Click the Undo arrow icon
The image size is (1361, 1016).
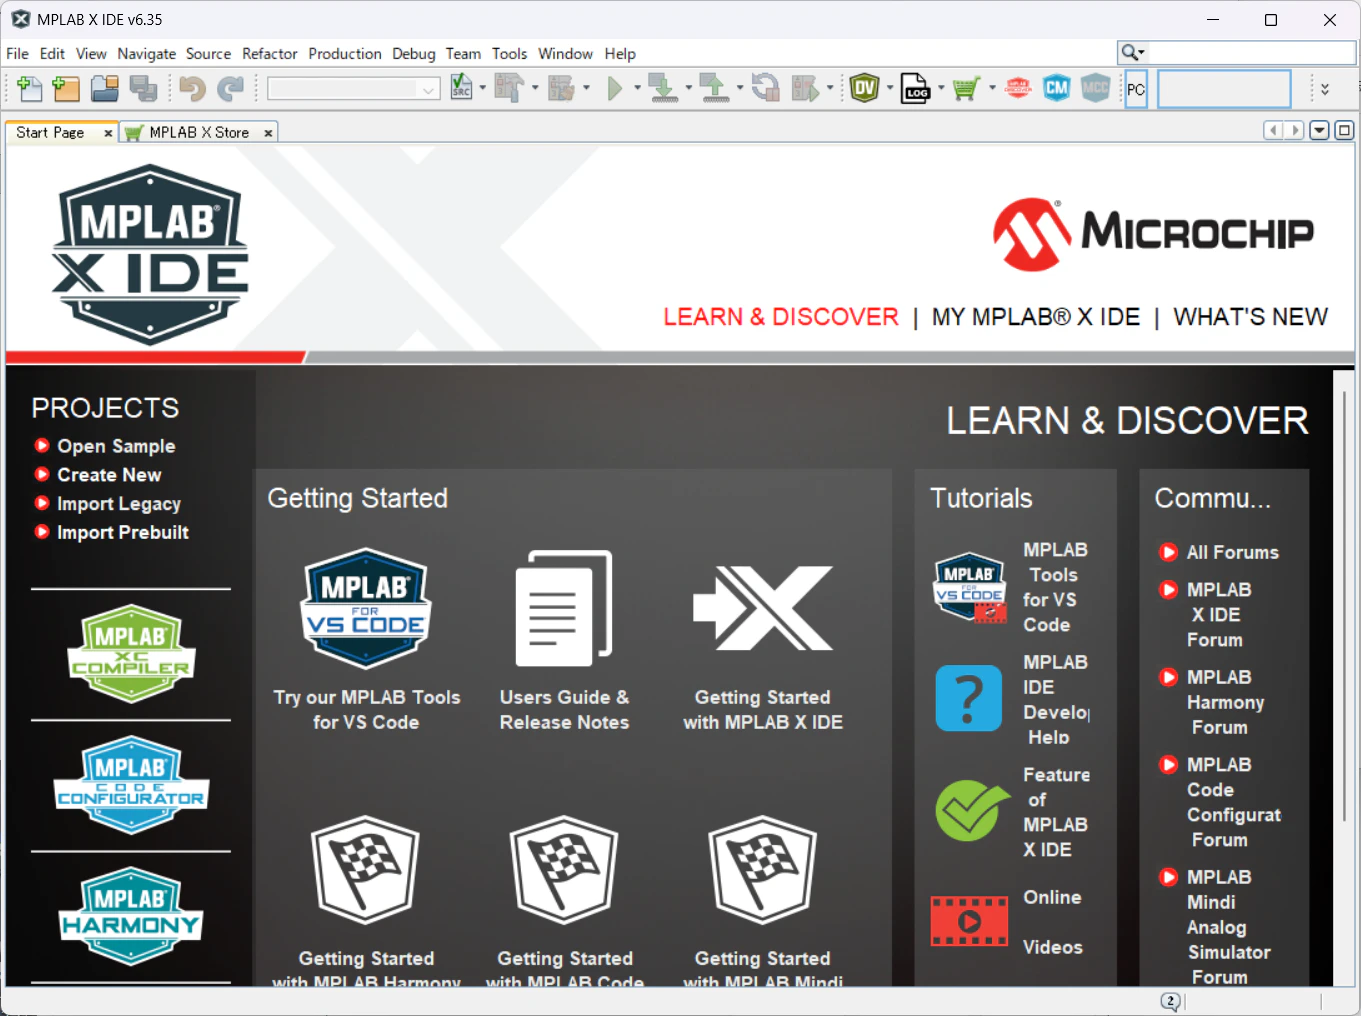pyautogui.click(x=192, y=89)
